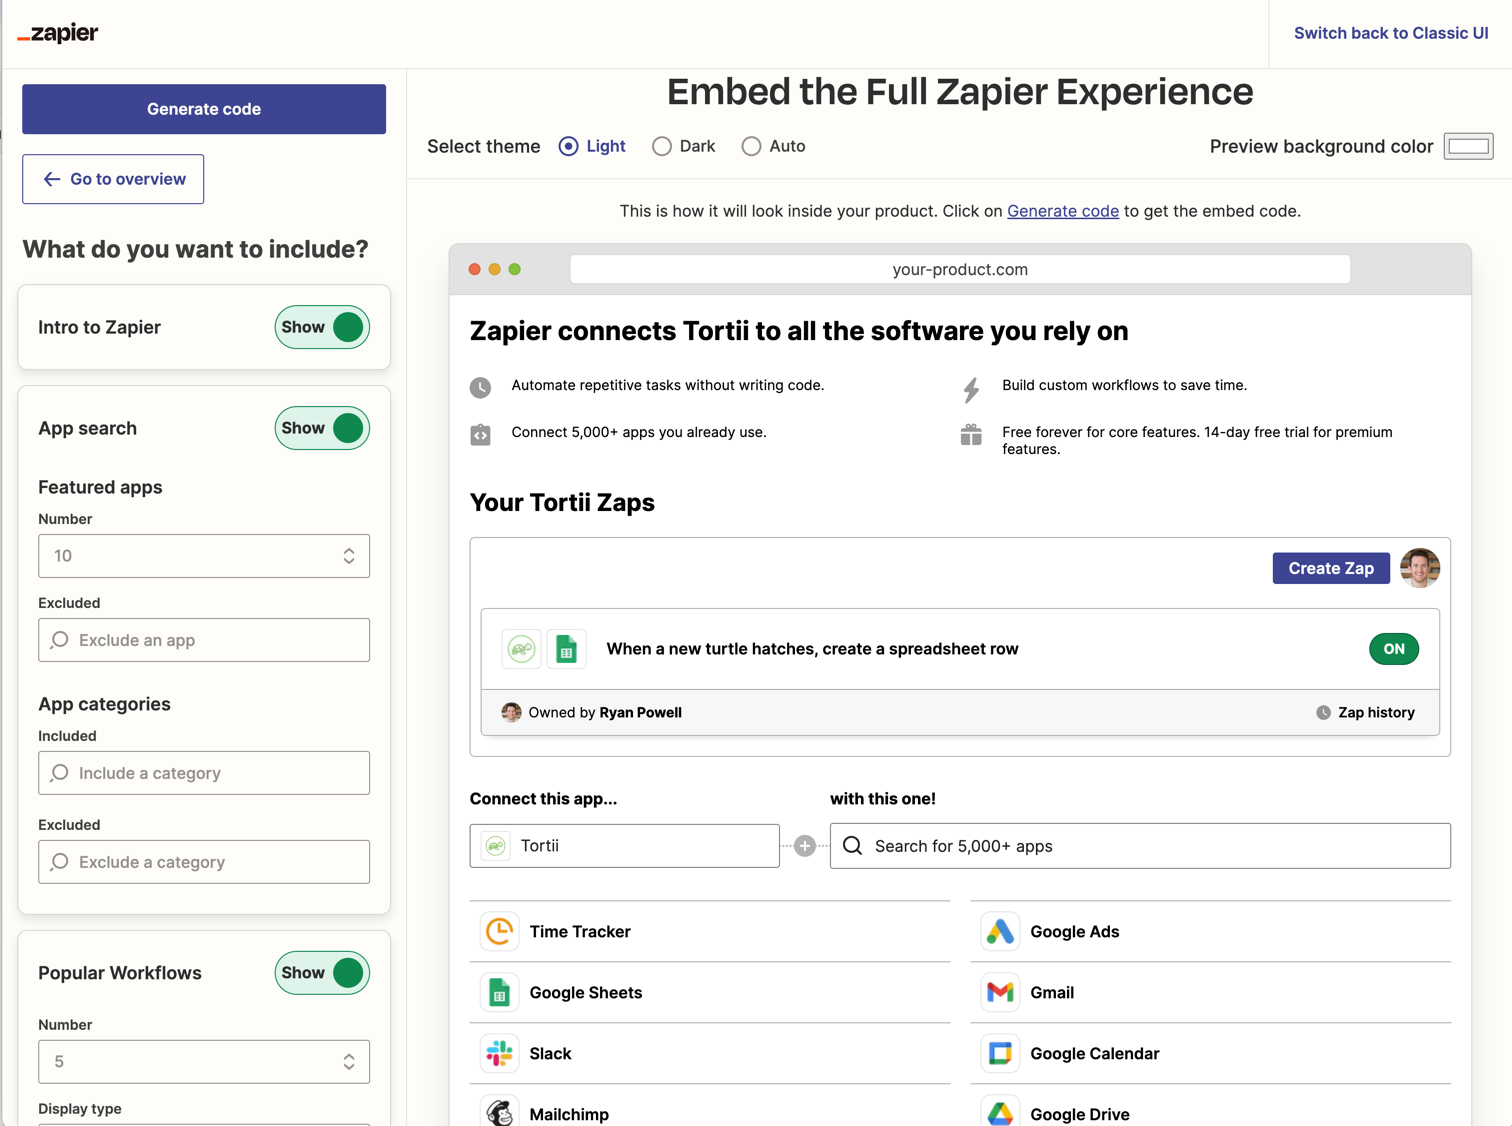This screenshot has height=1126, width=1512.
Task: Click the plus icon between app selectors
Action: [x=805, y=845]
